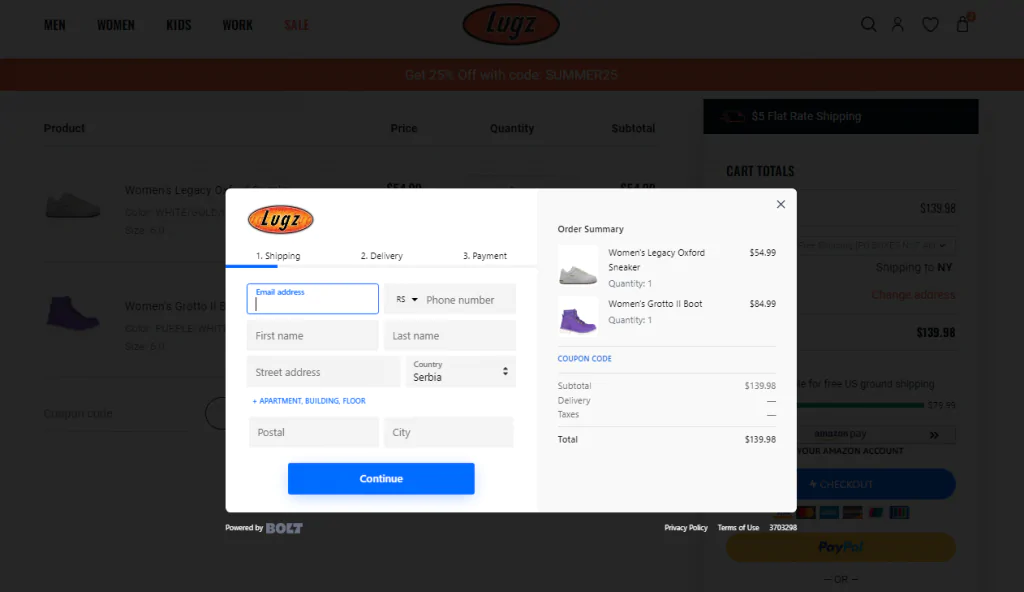The image size is (1024, 592).
Task: Open the WOMEN menu in the navigation
Action: click(x=116, y=24)
